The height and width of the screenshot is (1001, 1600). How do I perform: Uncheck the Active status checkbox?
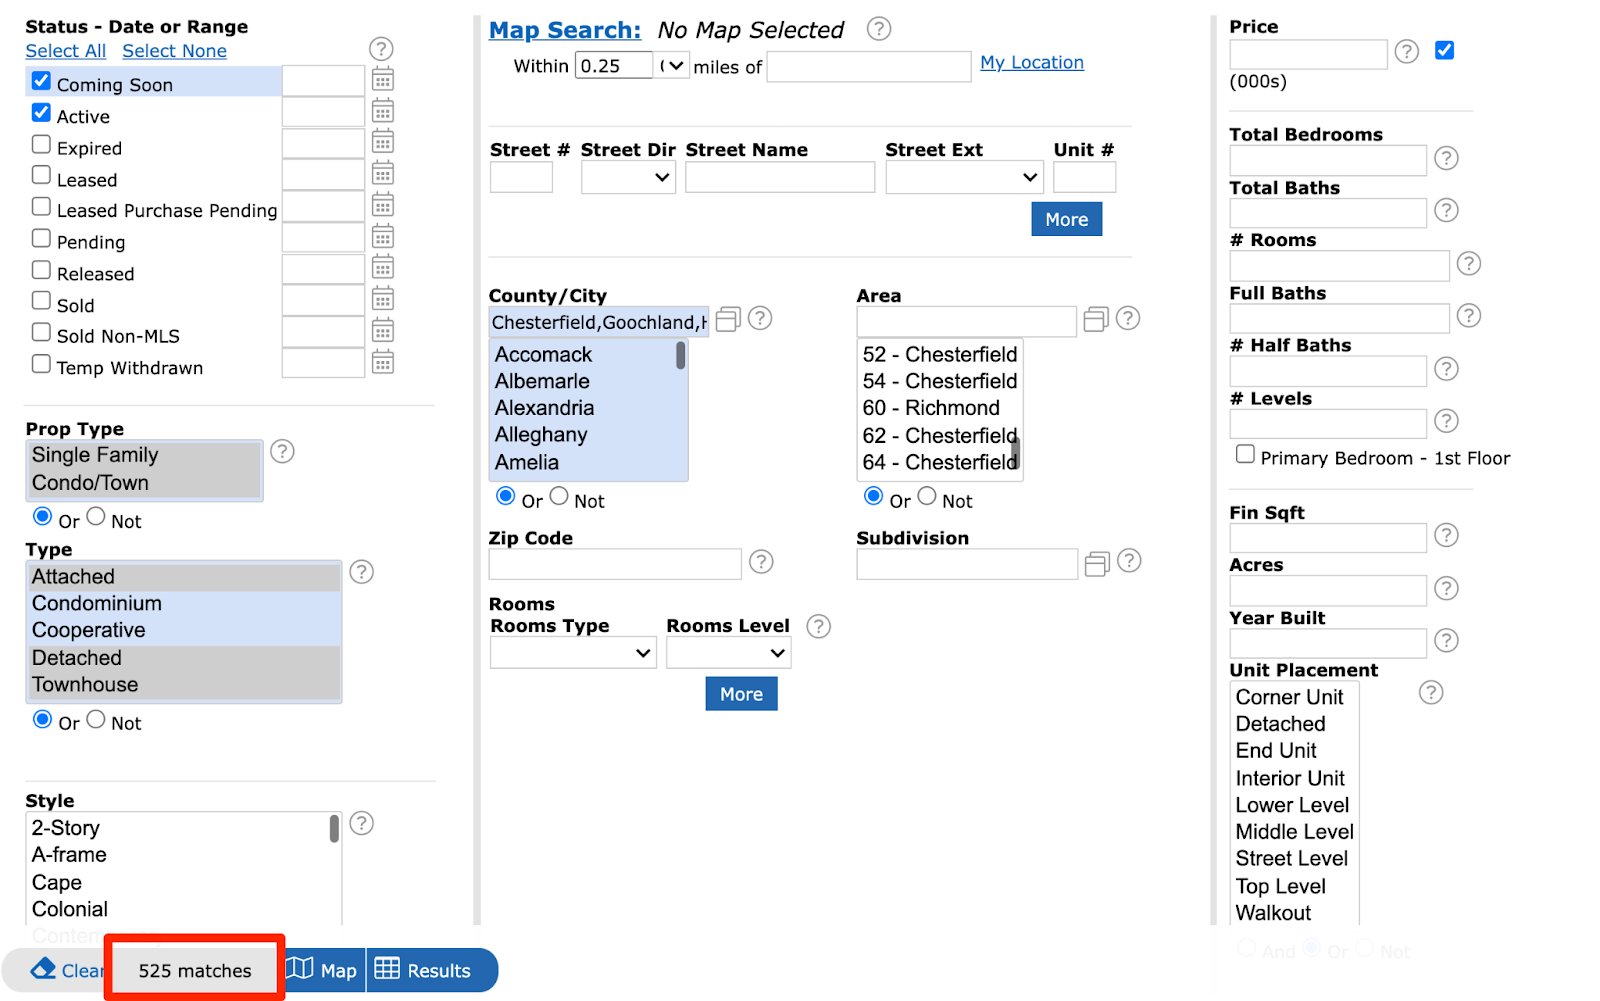click(x=41, y=112)
